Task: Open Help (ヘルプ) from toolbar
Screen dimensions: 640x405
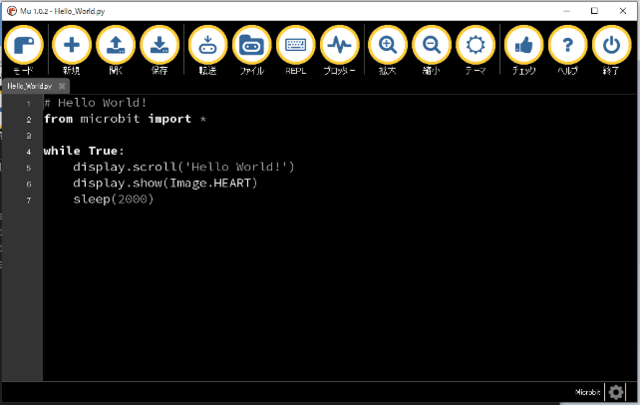Action: [x=568, y=46]
